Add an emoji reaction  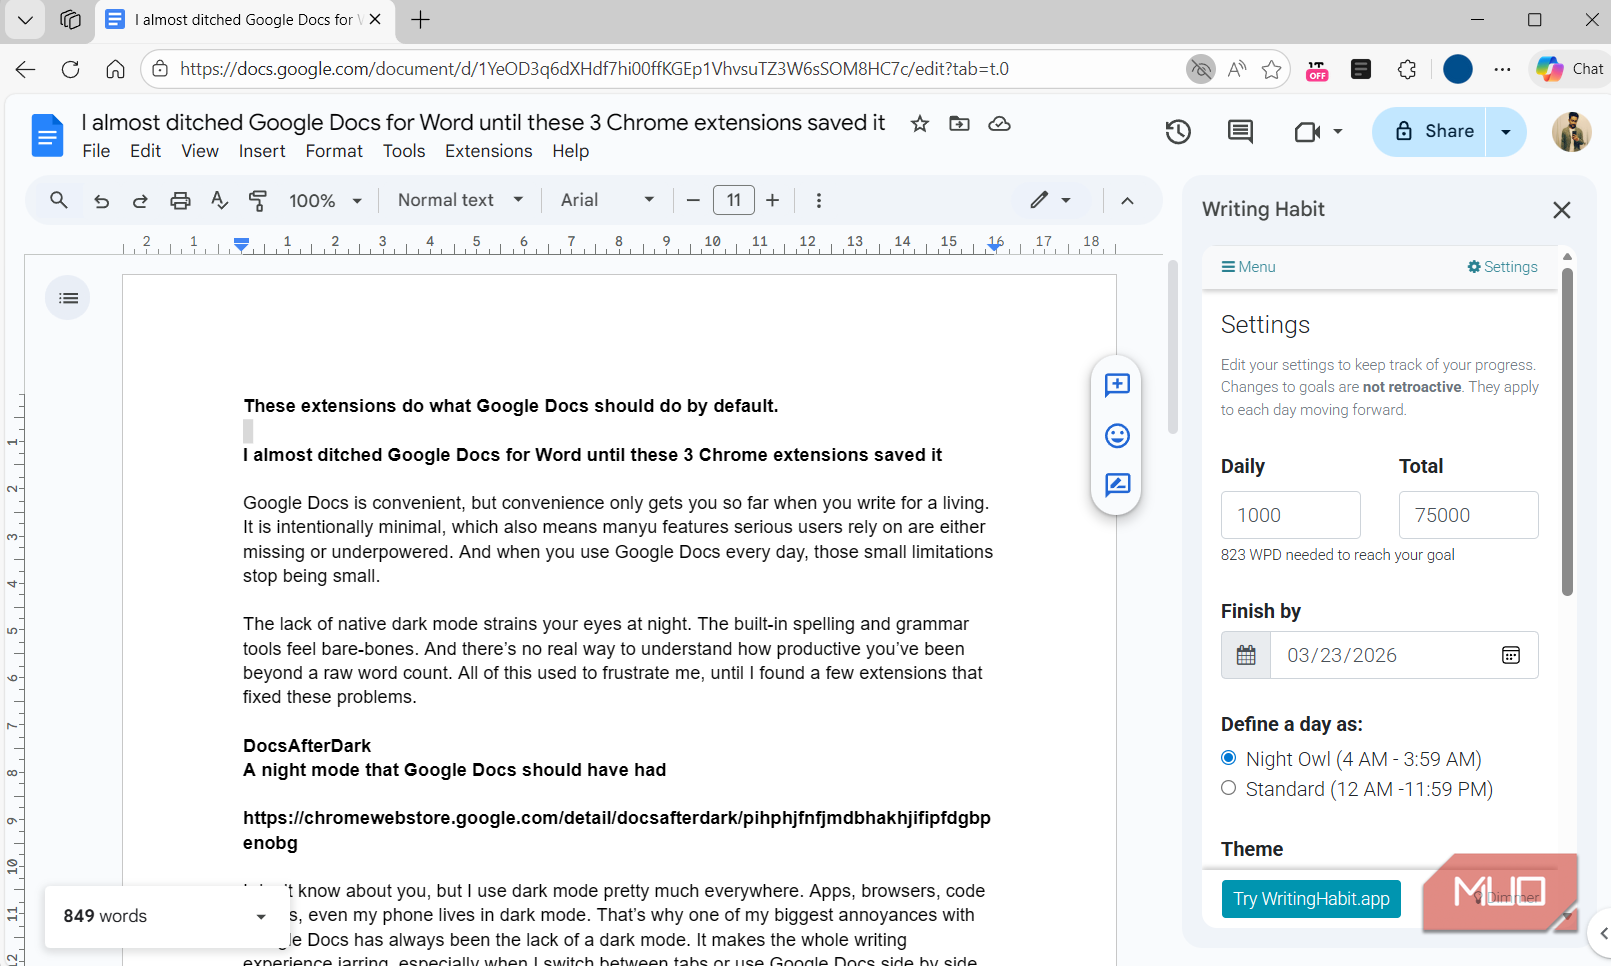1117,435
